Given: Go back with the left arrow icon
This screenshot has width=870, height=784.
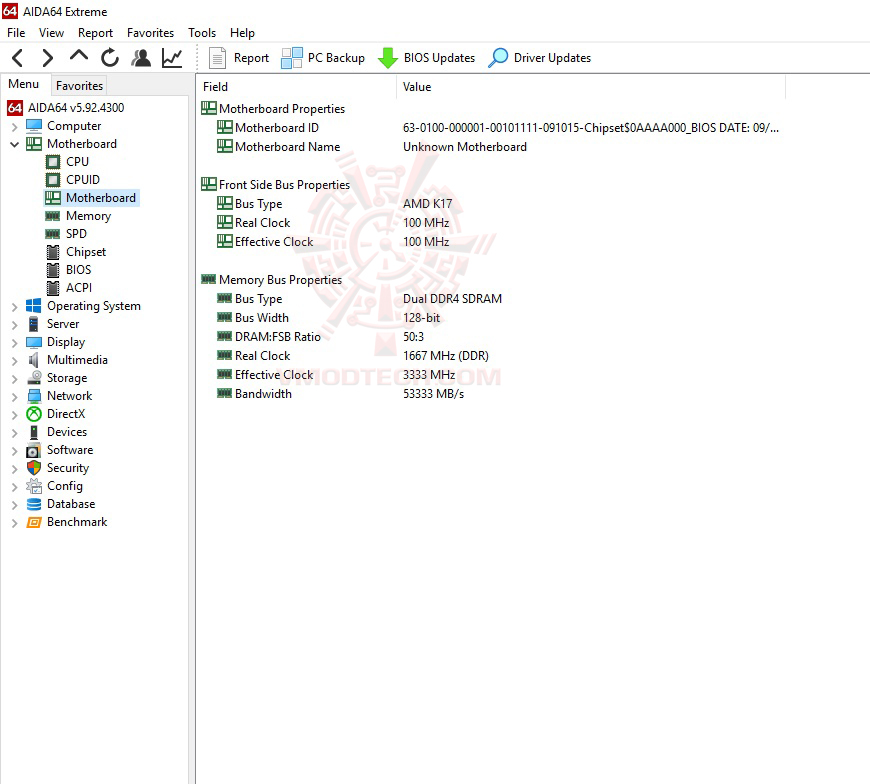Looking at the screenshot, I should click(x=18, y=58).
